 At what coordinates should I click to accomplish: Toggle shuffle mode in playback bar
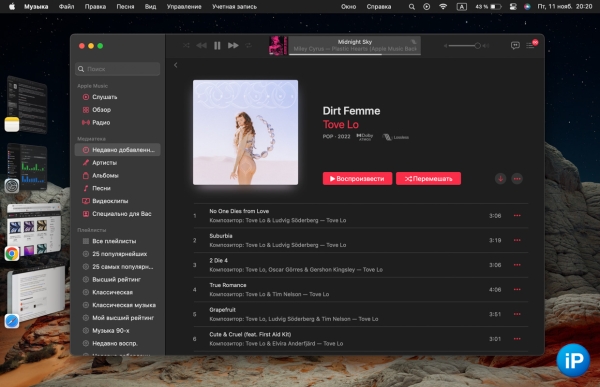point(186,46)
